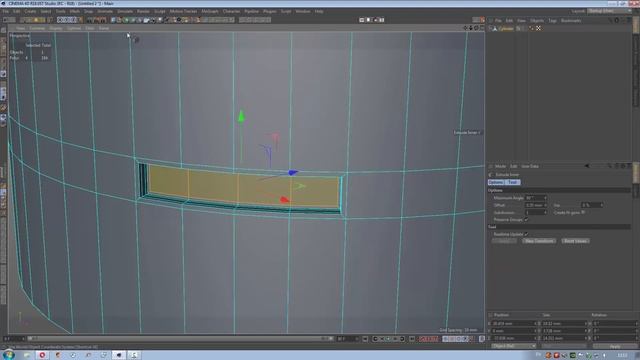Open the MoGraph menu

[x=210, y=11]
